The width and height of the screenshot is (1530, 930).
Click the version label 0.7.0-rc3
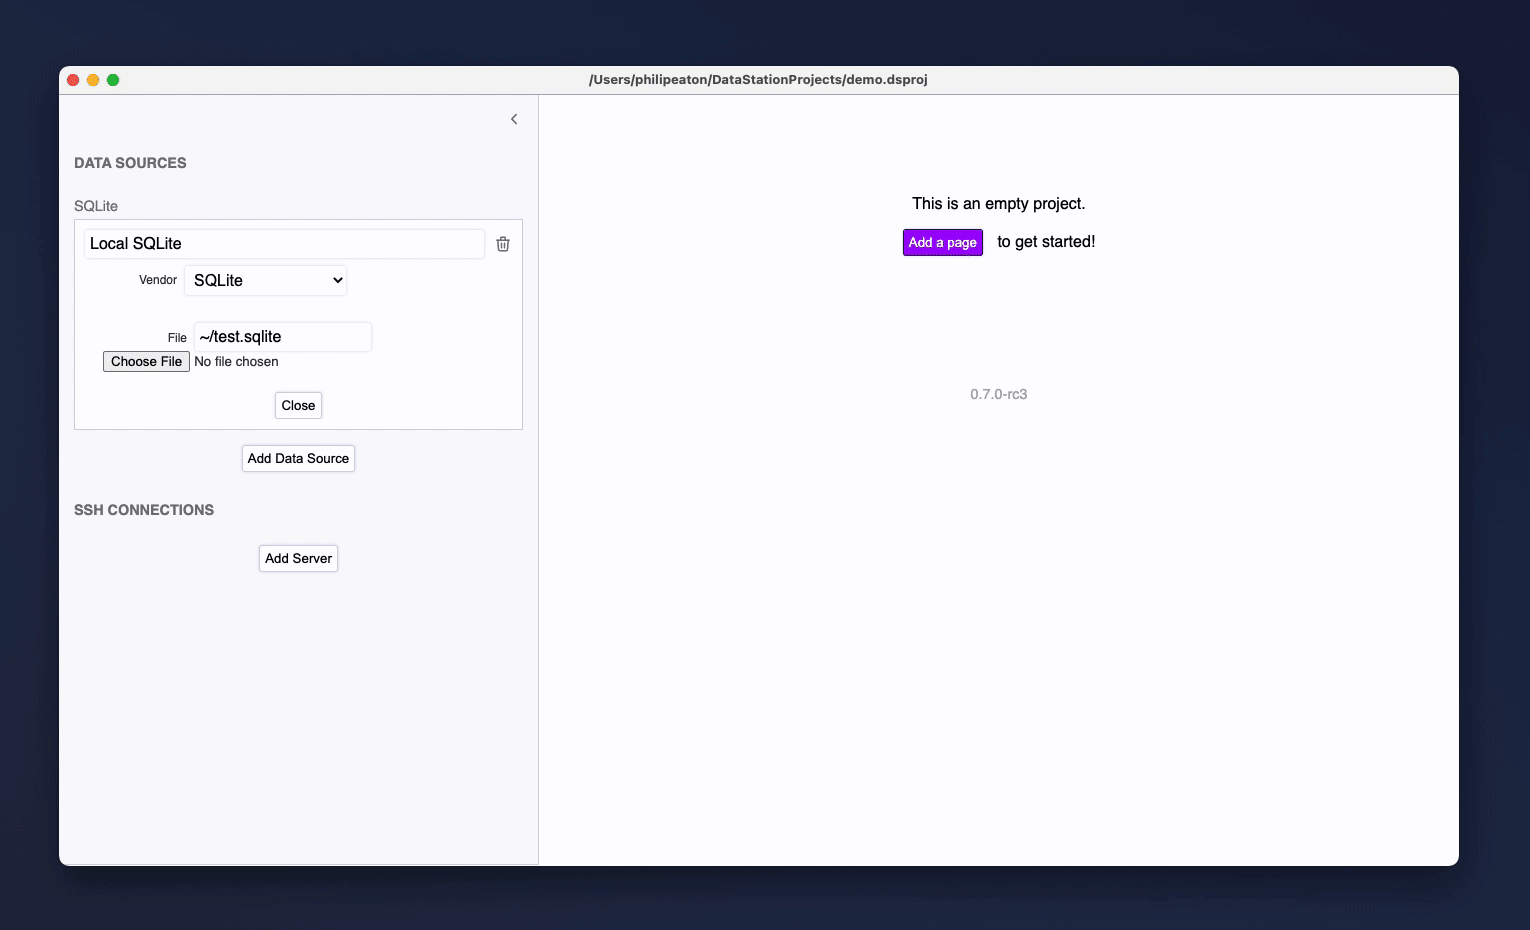pyautogui.click(x=998, y=394)
